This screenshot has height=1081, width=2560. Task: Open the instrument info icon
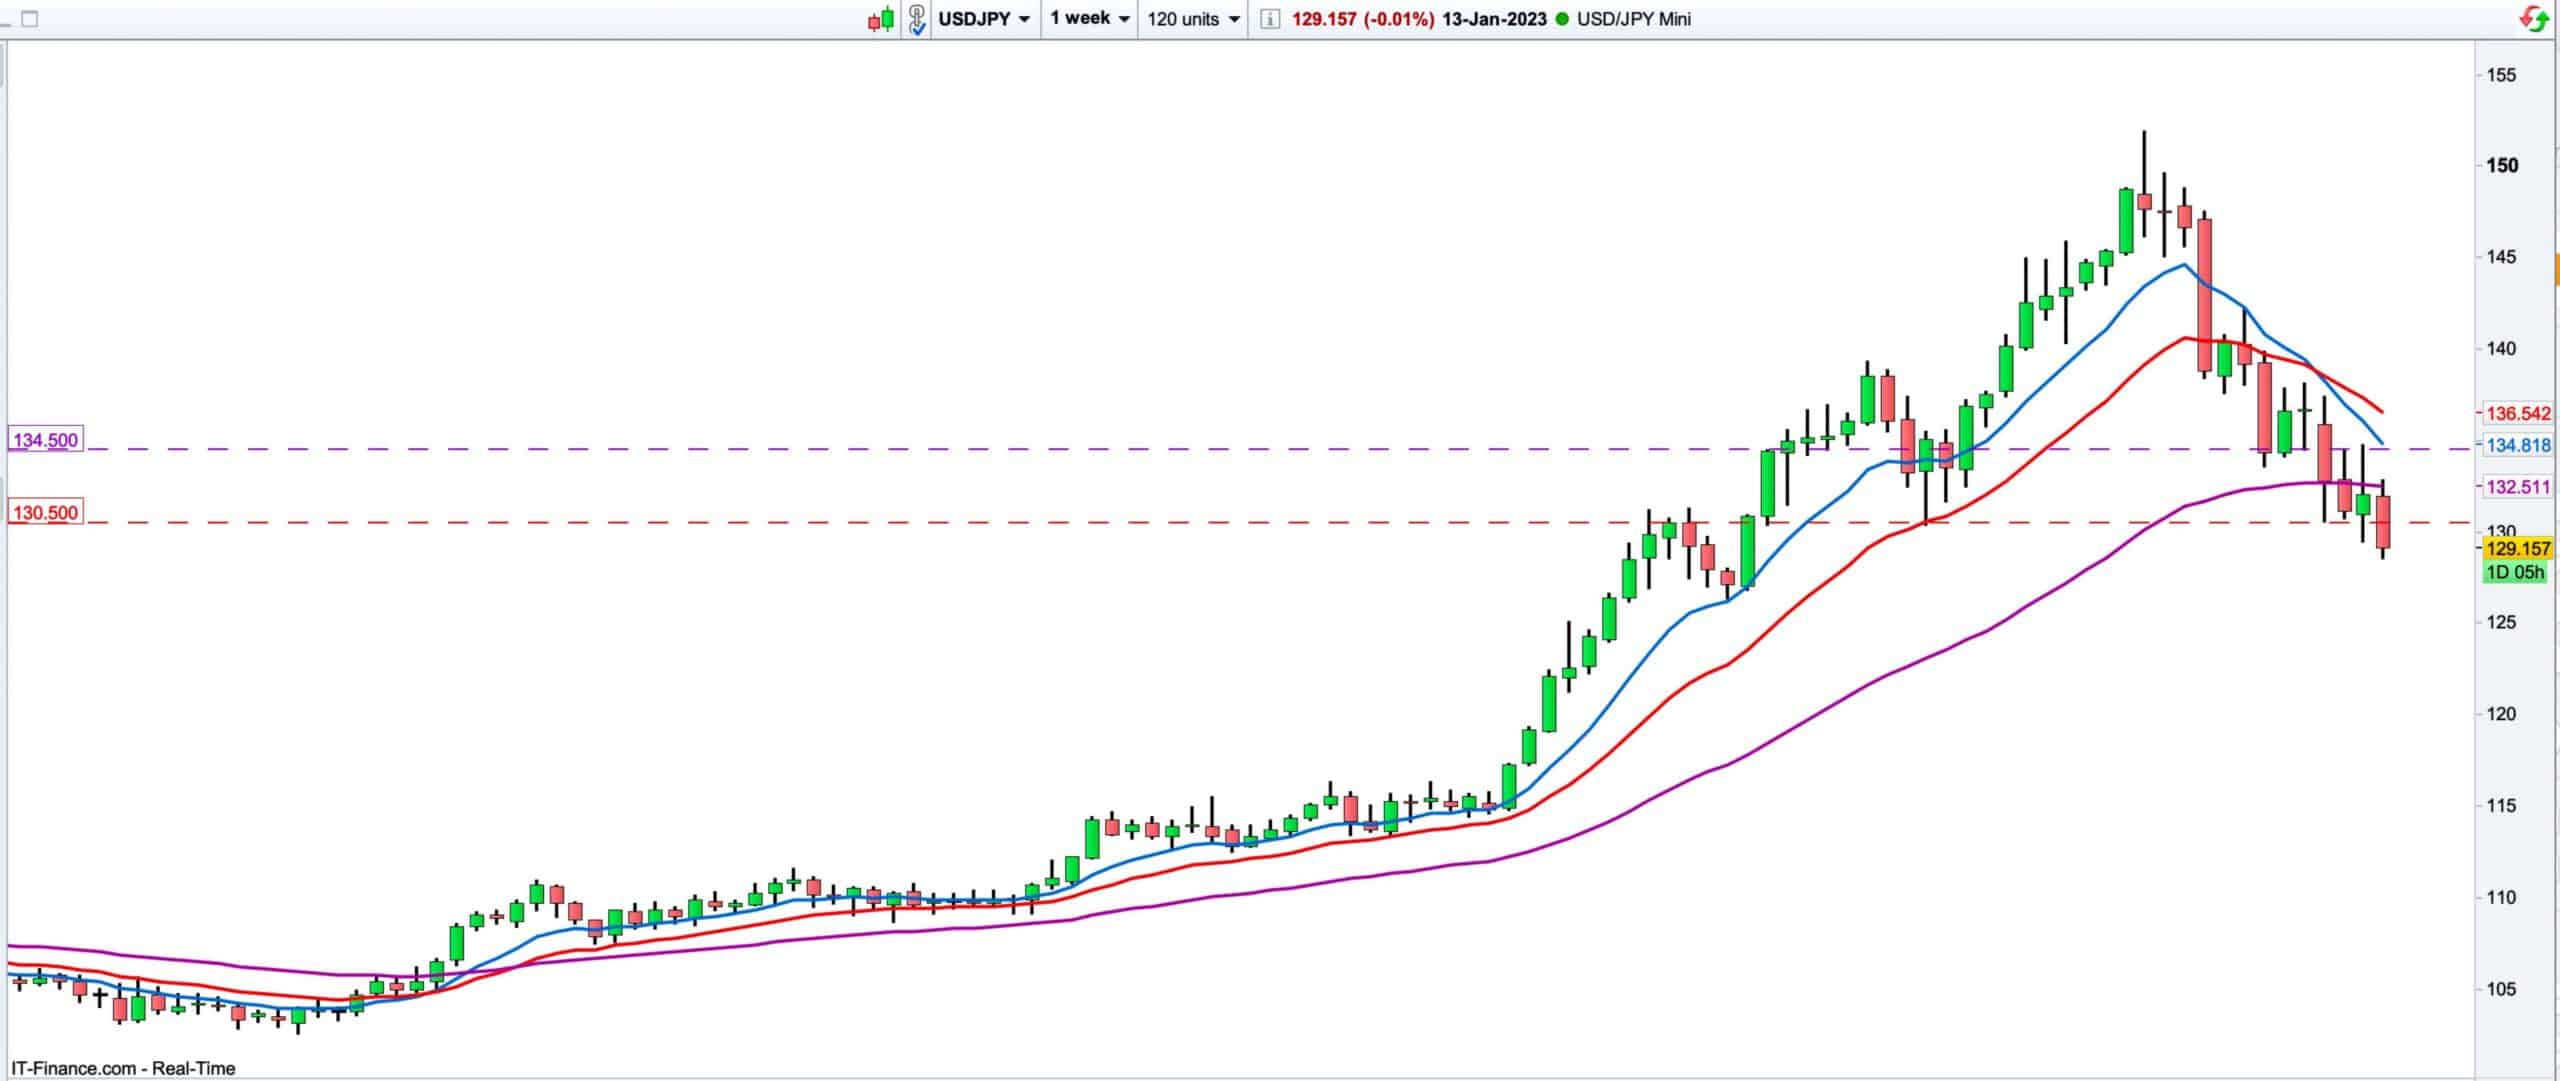1269,19
